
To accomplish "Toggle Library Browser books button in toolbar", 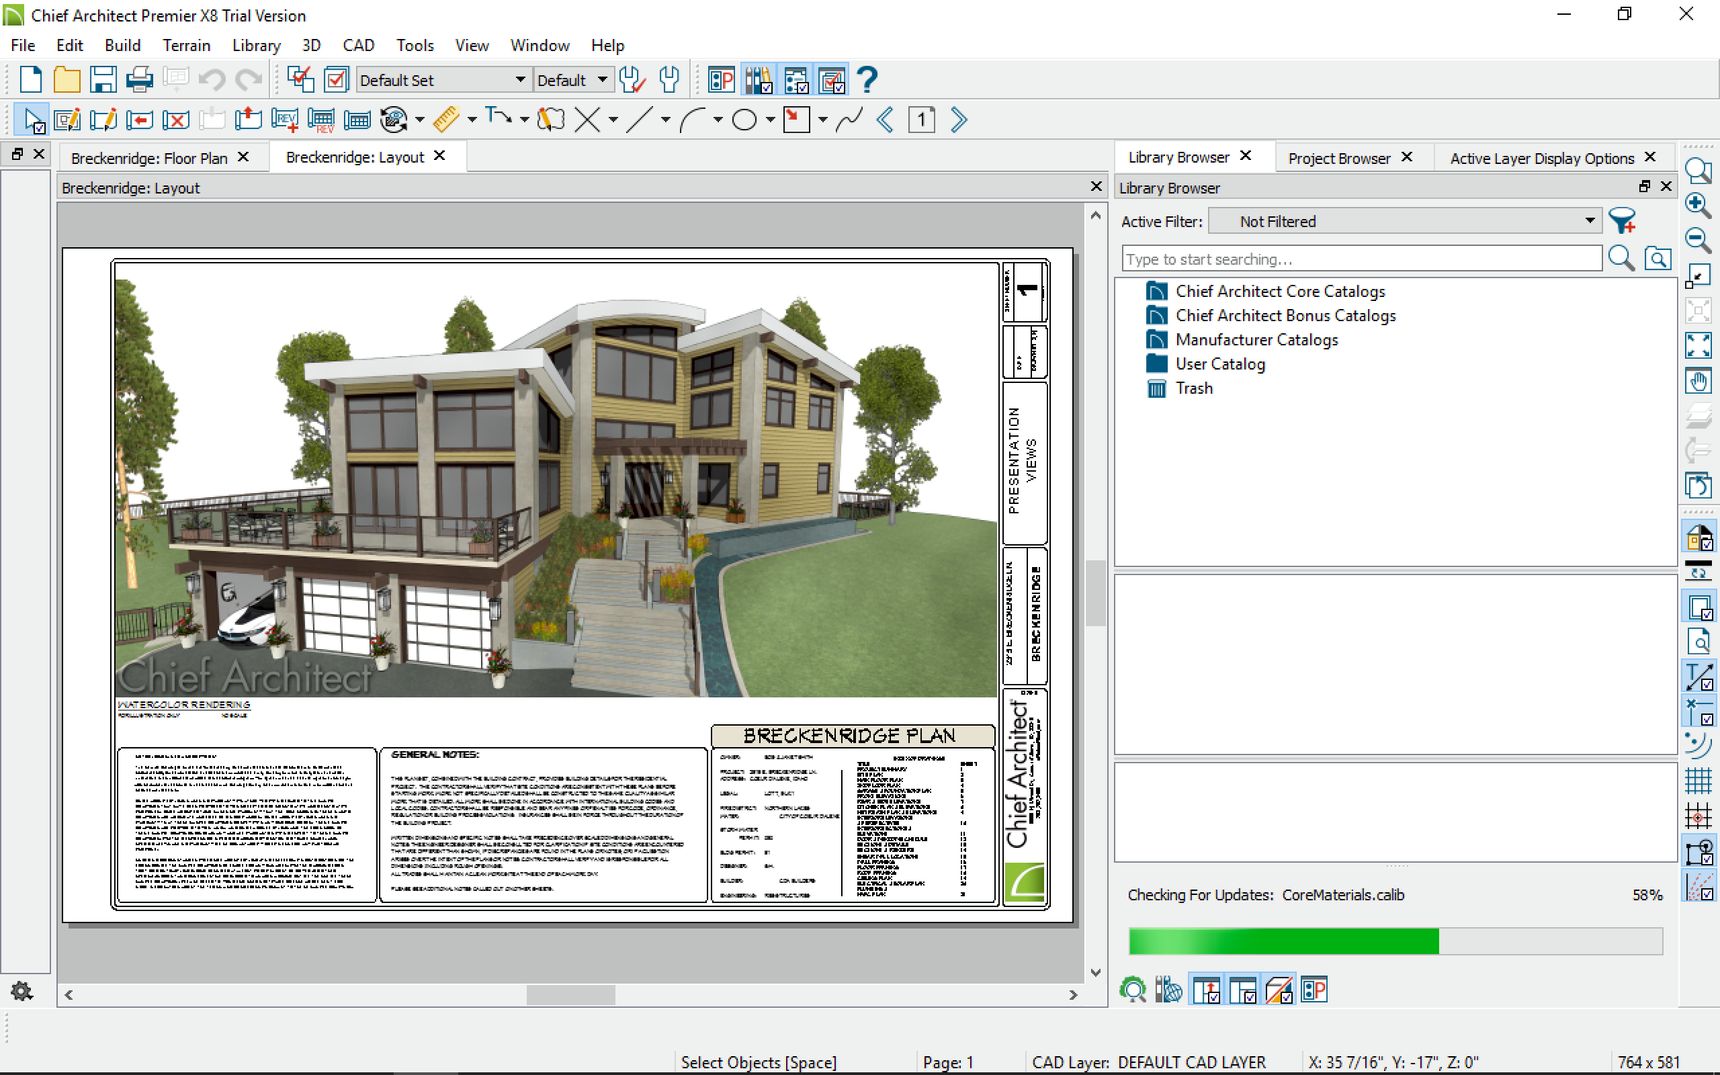I will (x=758, y=80).
